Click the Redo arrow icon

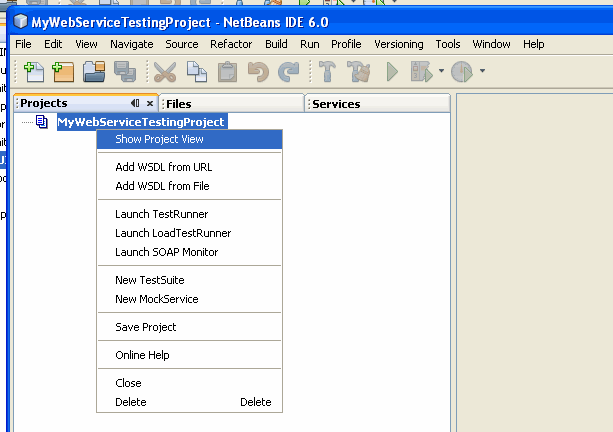[289, 72]
